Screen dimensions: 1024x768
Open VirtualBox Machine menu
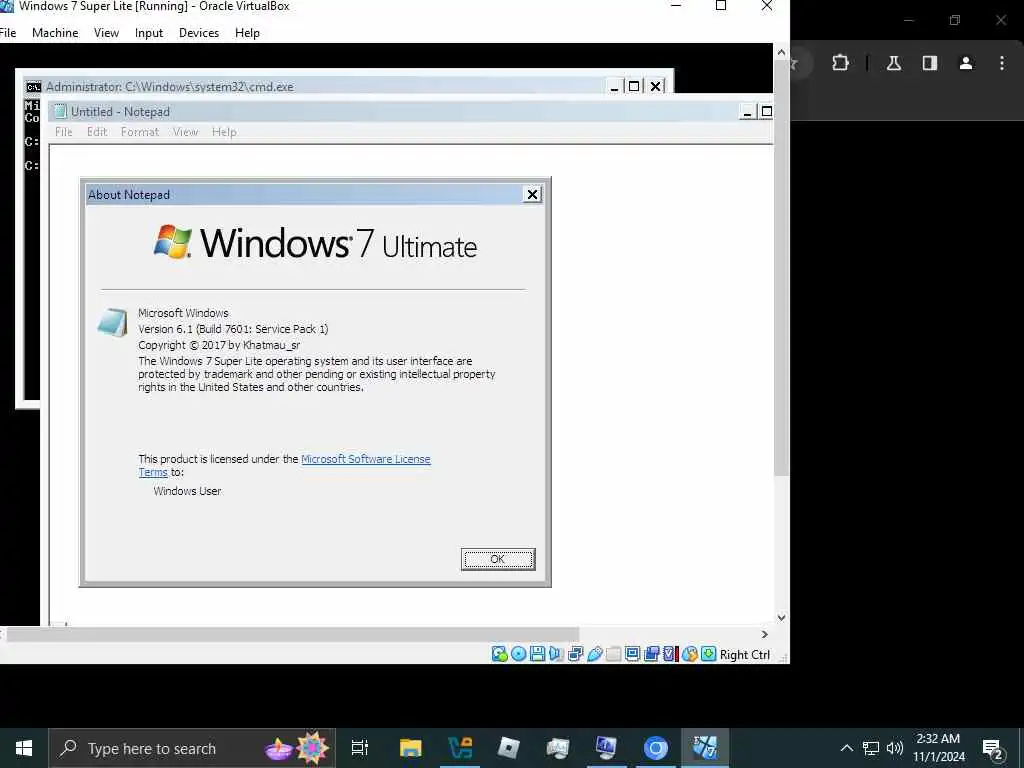[x=55, y=33]
